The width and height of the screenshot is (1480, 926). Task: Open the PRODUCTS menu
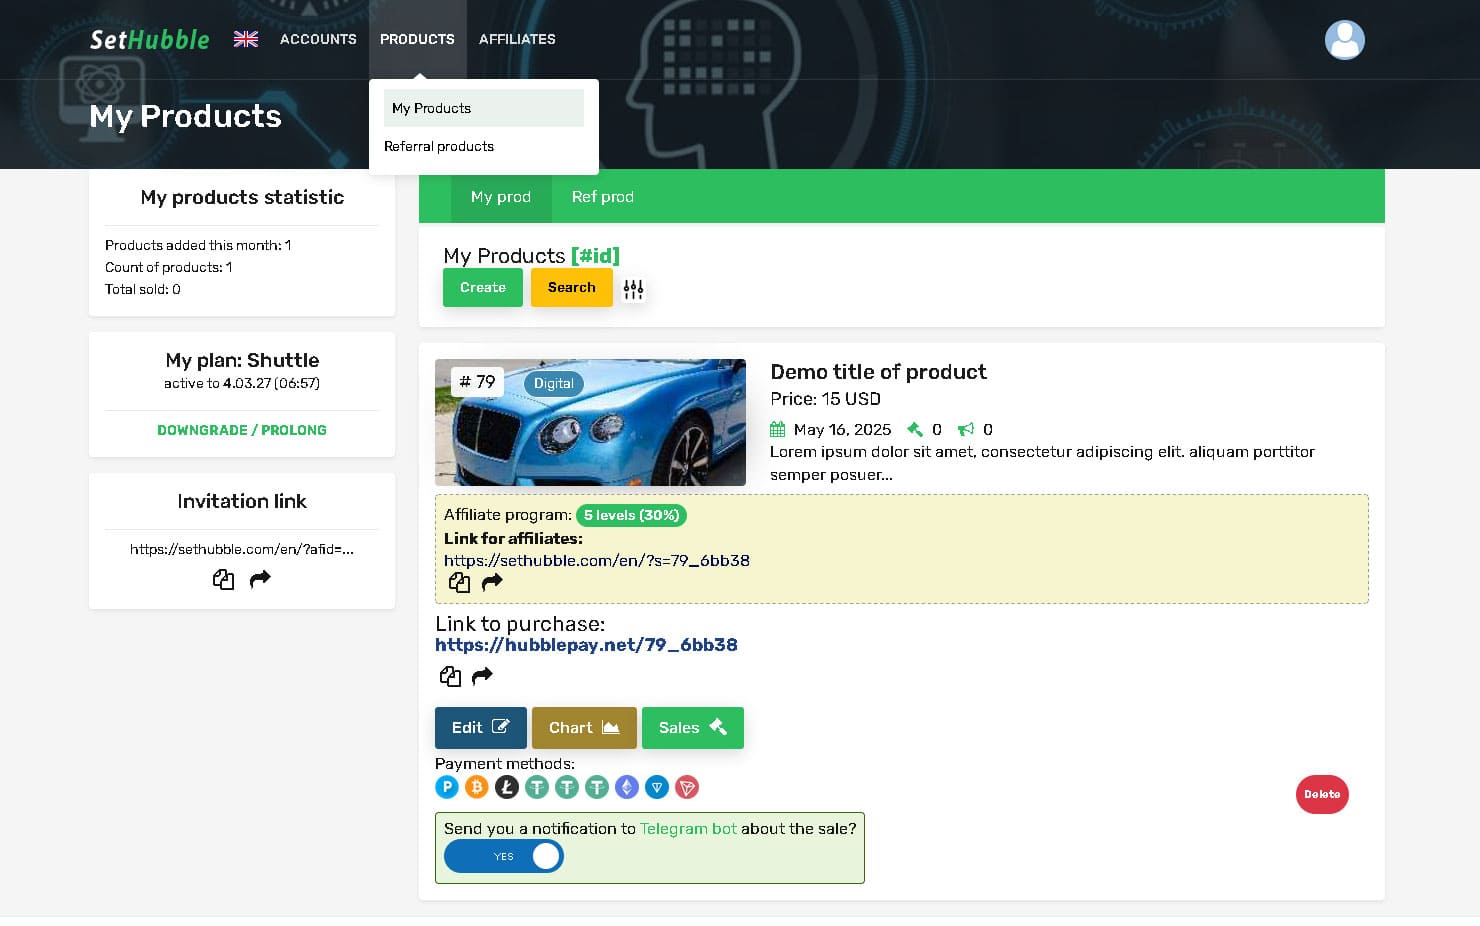[x=417, y=39]
